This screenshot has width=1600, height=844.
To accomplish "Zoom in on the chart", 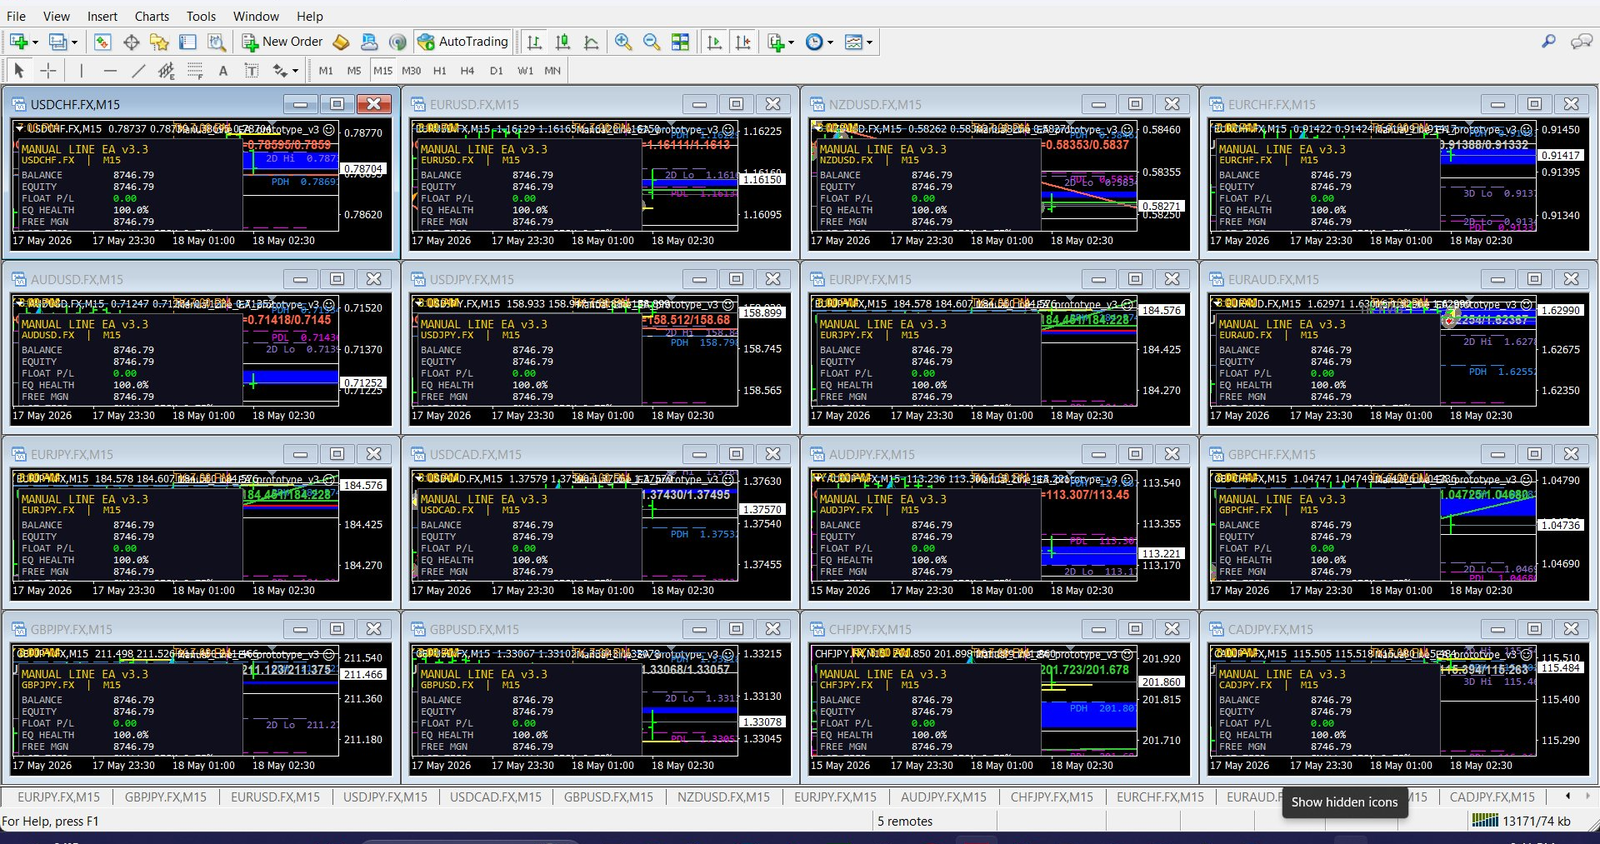I will (x=623, y=42).
